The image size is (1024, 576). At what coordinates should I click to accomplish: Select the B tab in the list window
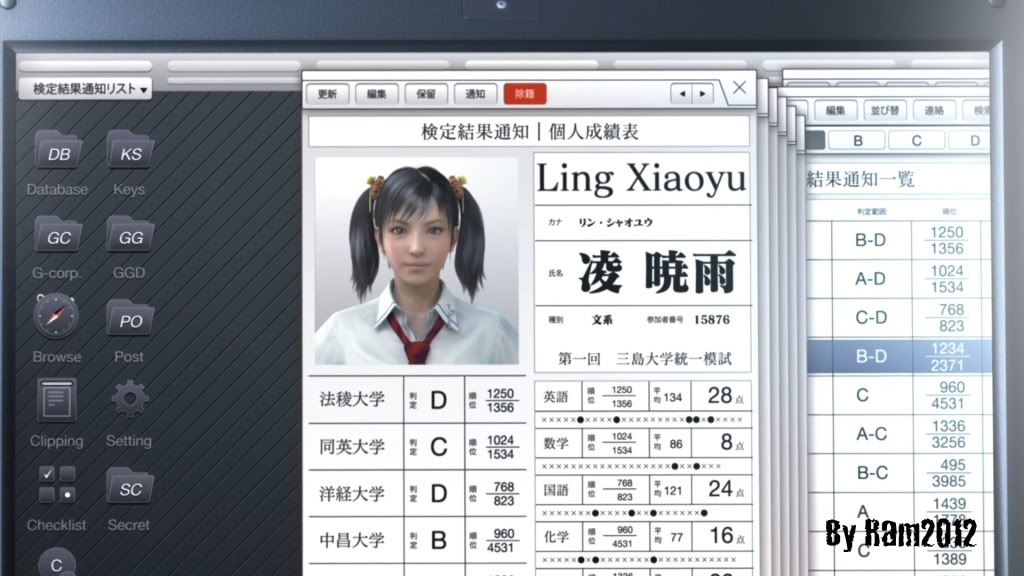click(x=857, y=140)
